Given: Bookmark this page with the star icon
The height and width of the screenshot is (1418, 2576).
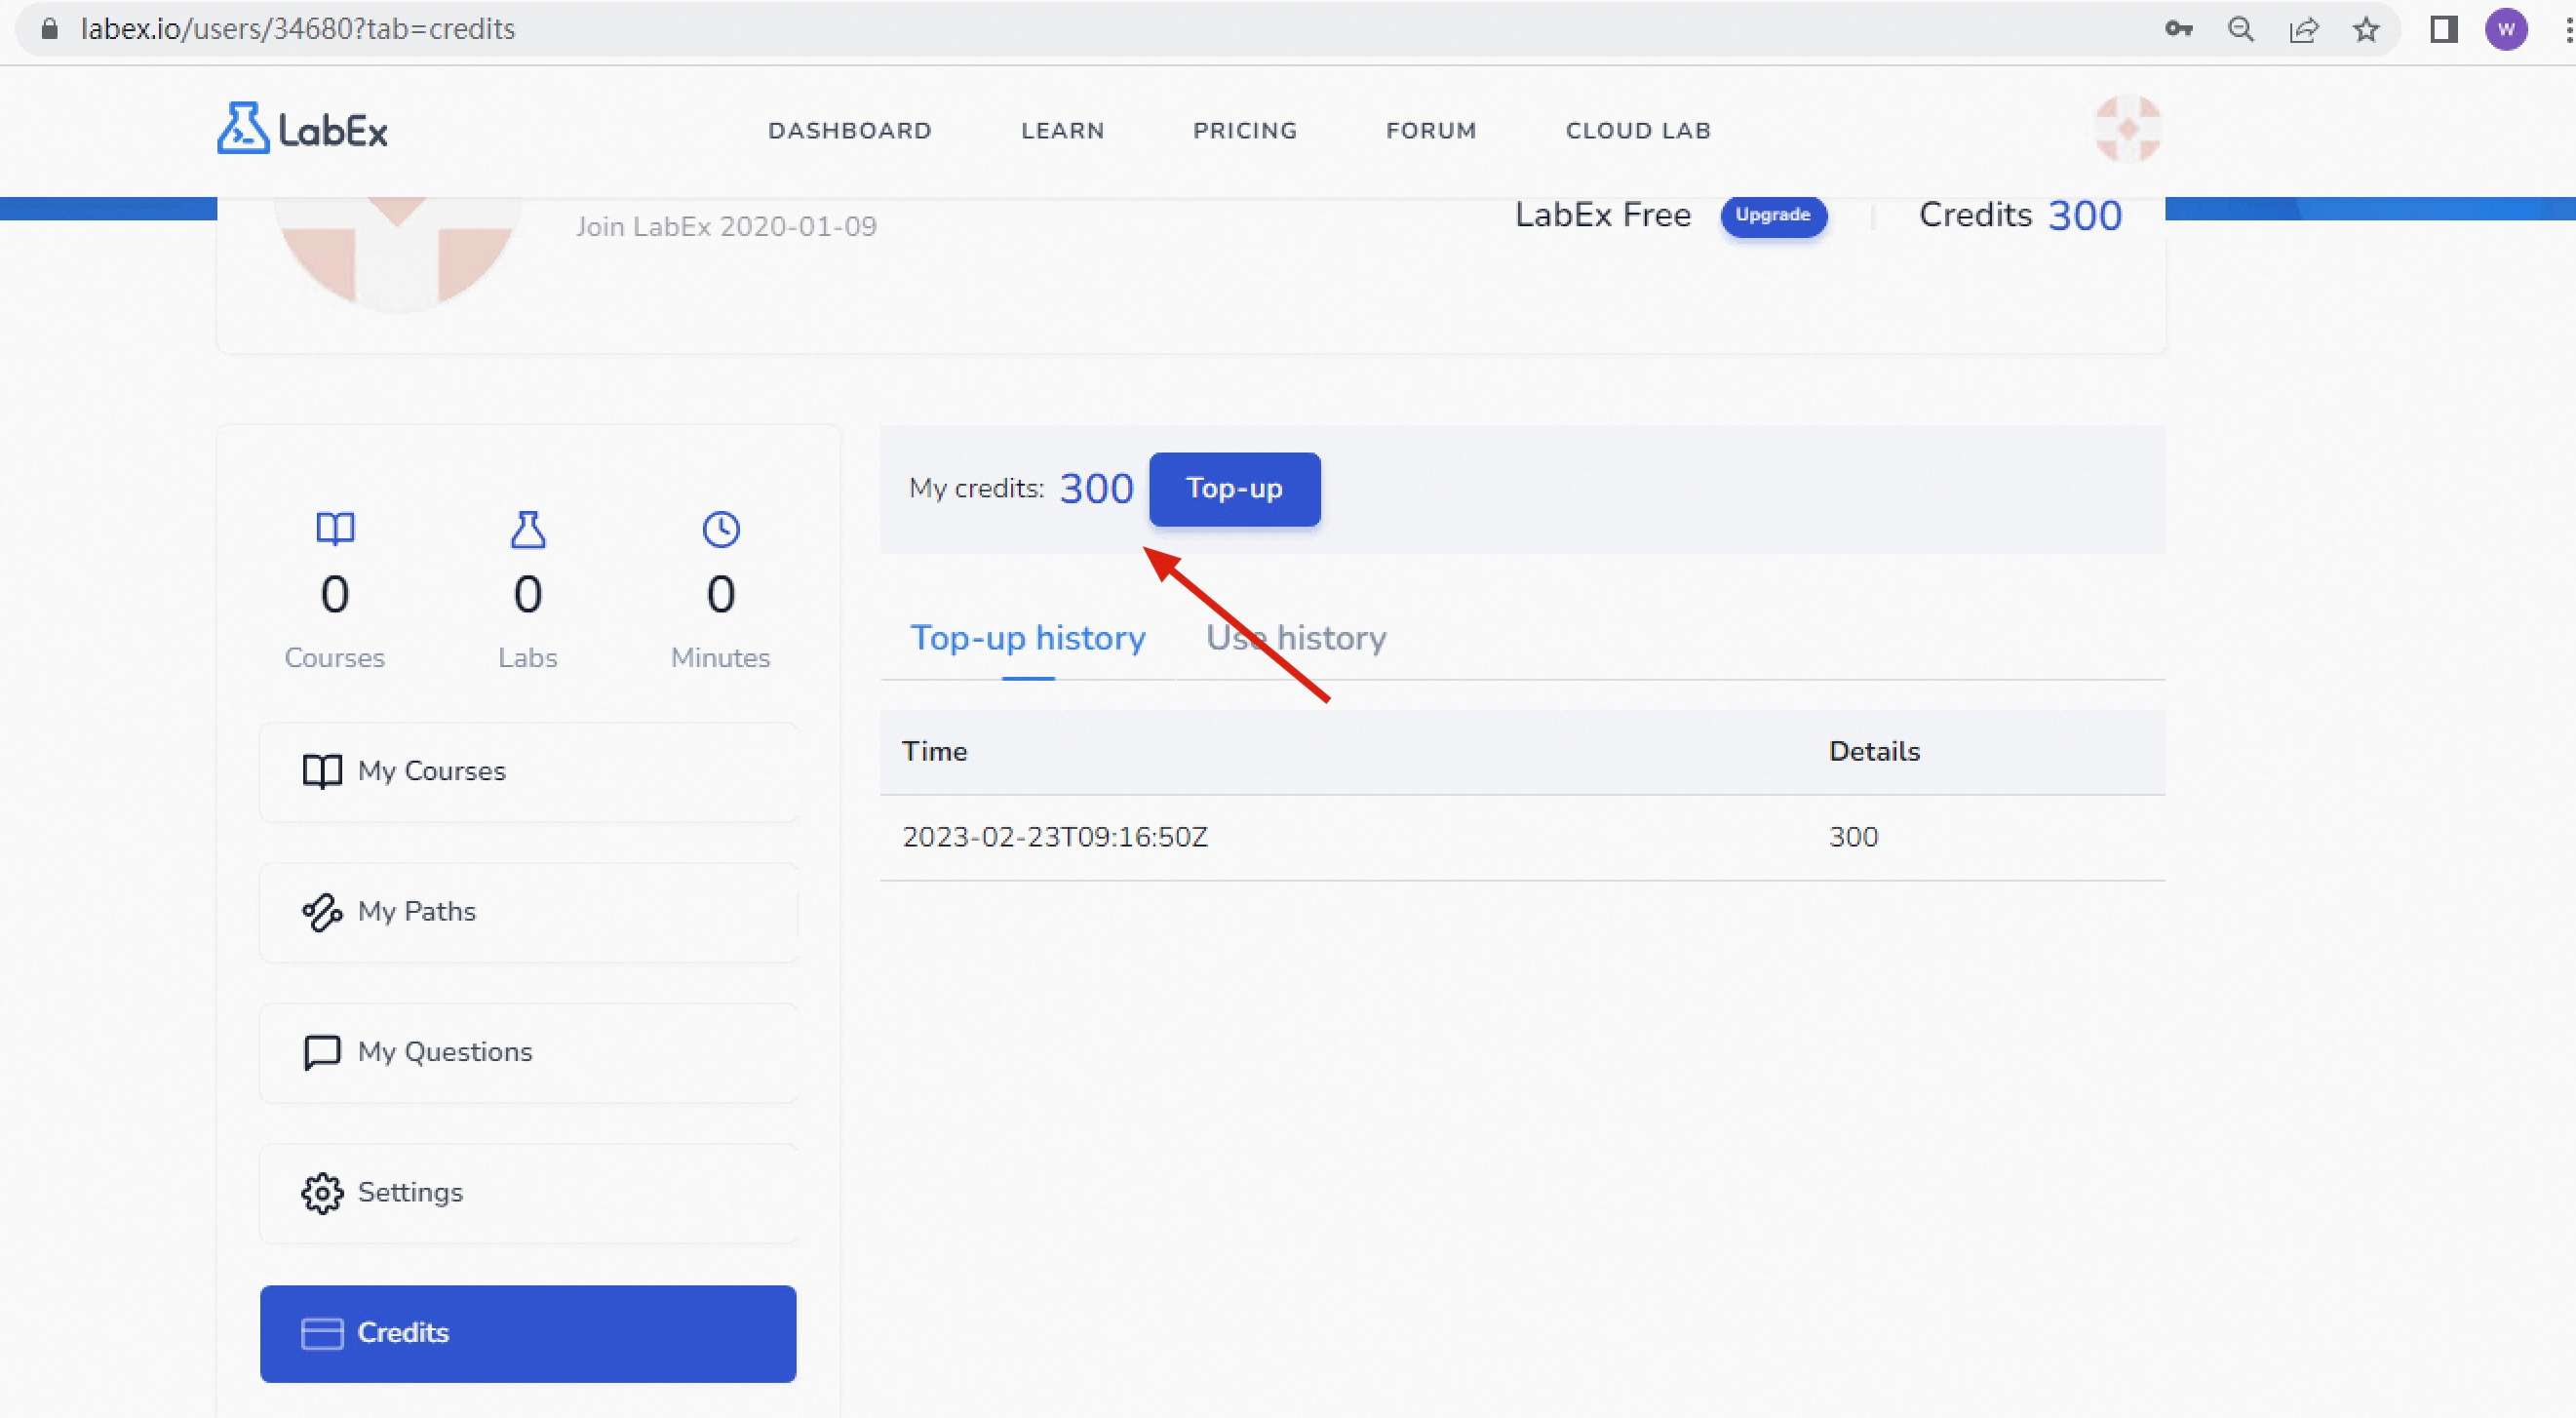Looking at the screenshot, I should coord(2365,29).
